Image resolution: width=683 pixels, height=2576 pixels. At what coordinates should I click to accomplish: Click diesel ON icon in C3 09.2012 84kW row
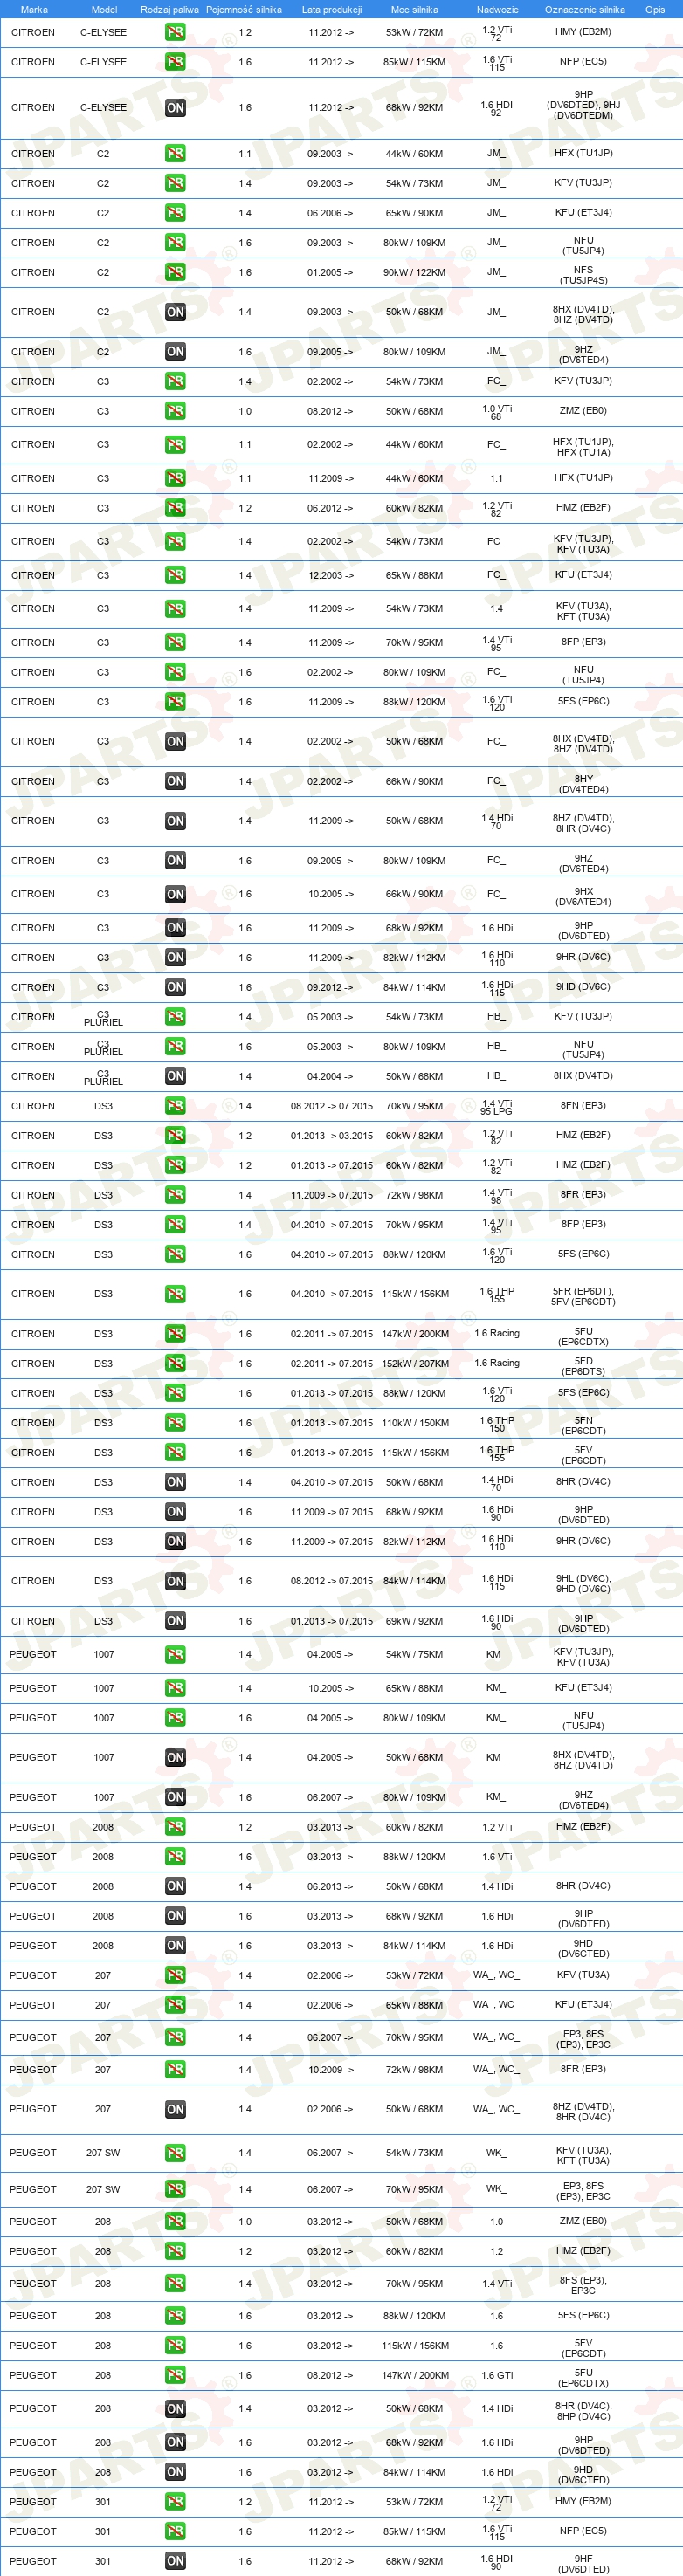coord(175,988)
